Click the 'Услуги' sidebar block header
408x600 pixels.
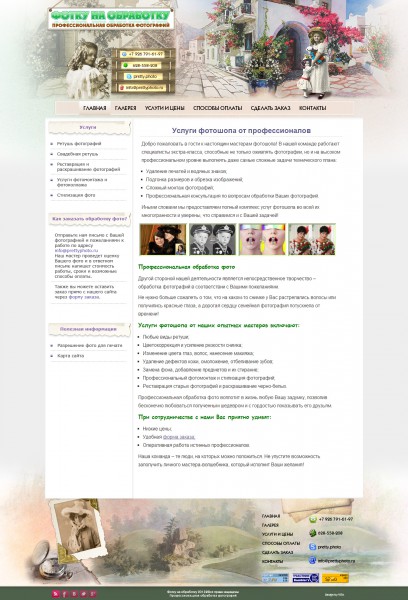click(89, 127)
